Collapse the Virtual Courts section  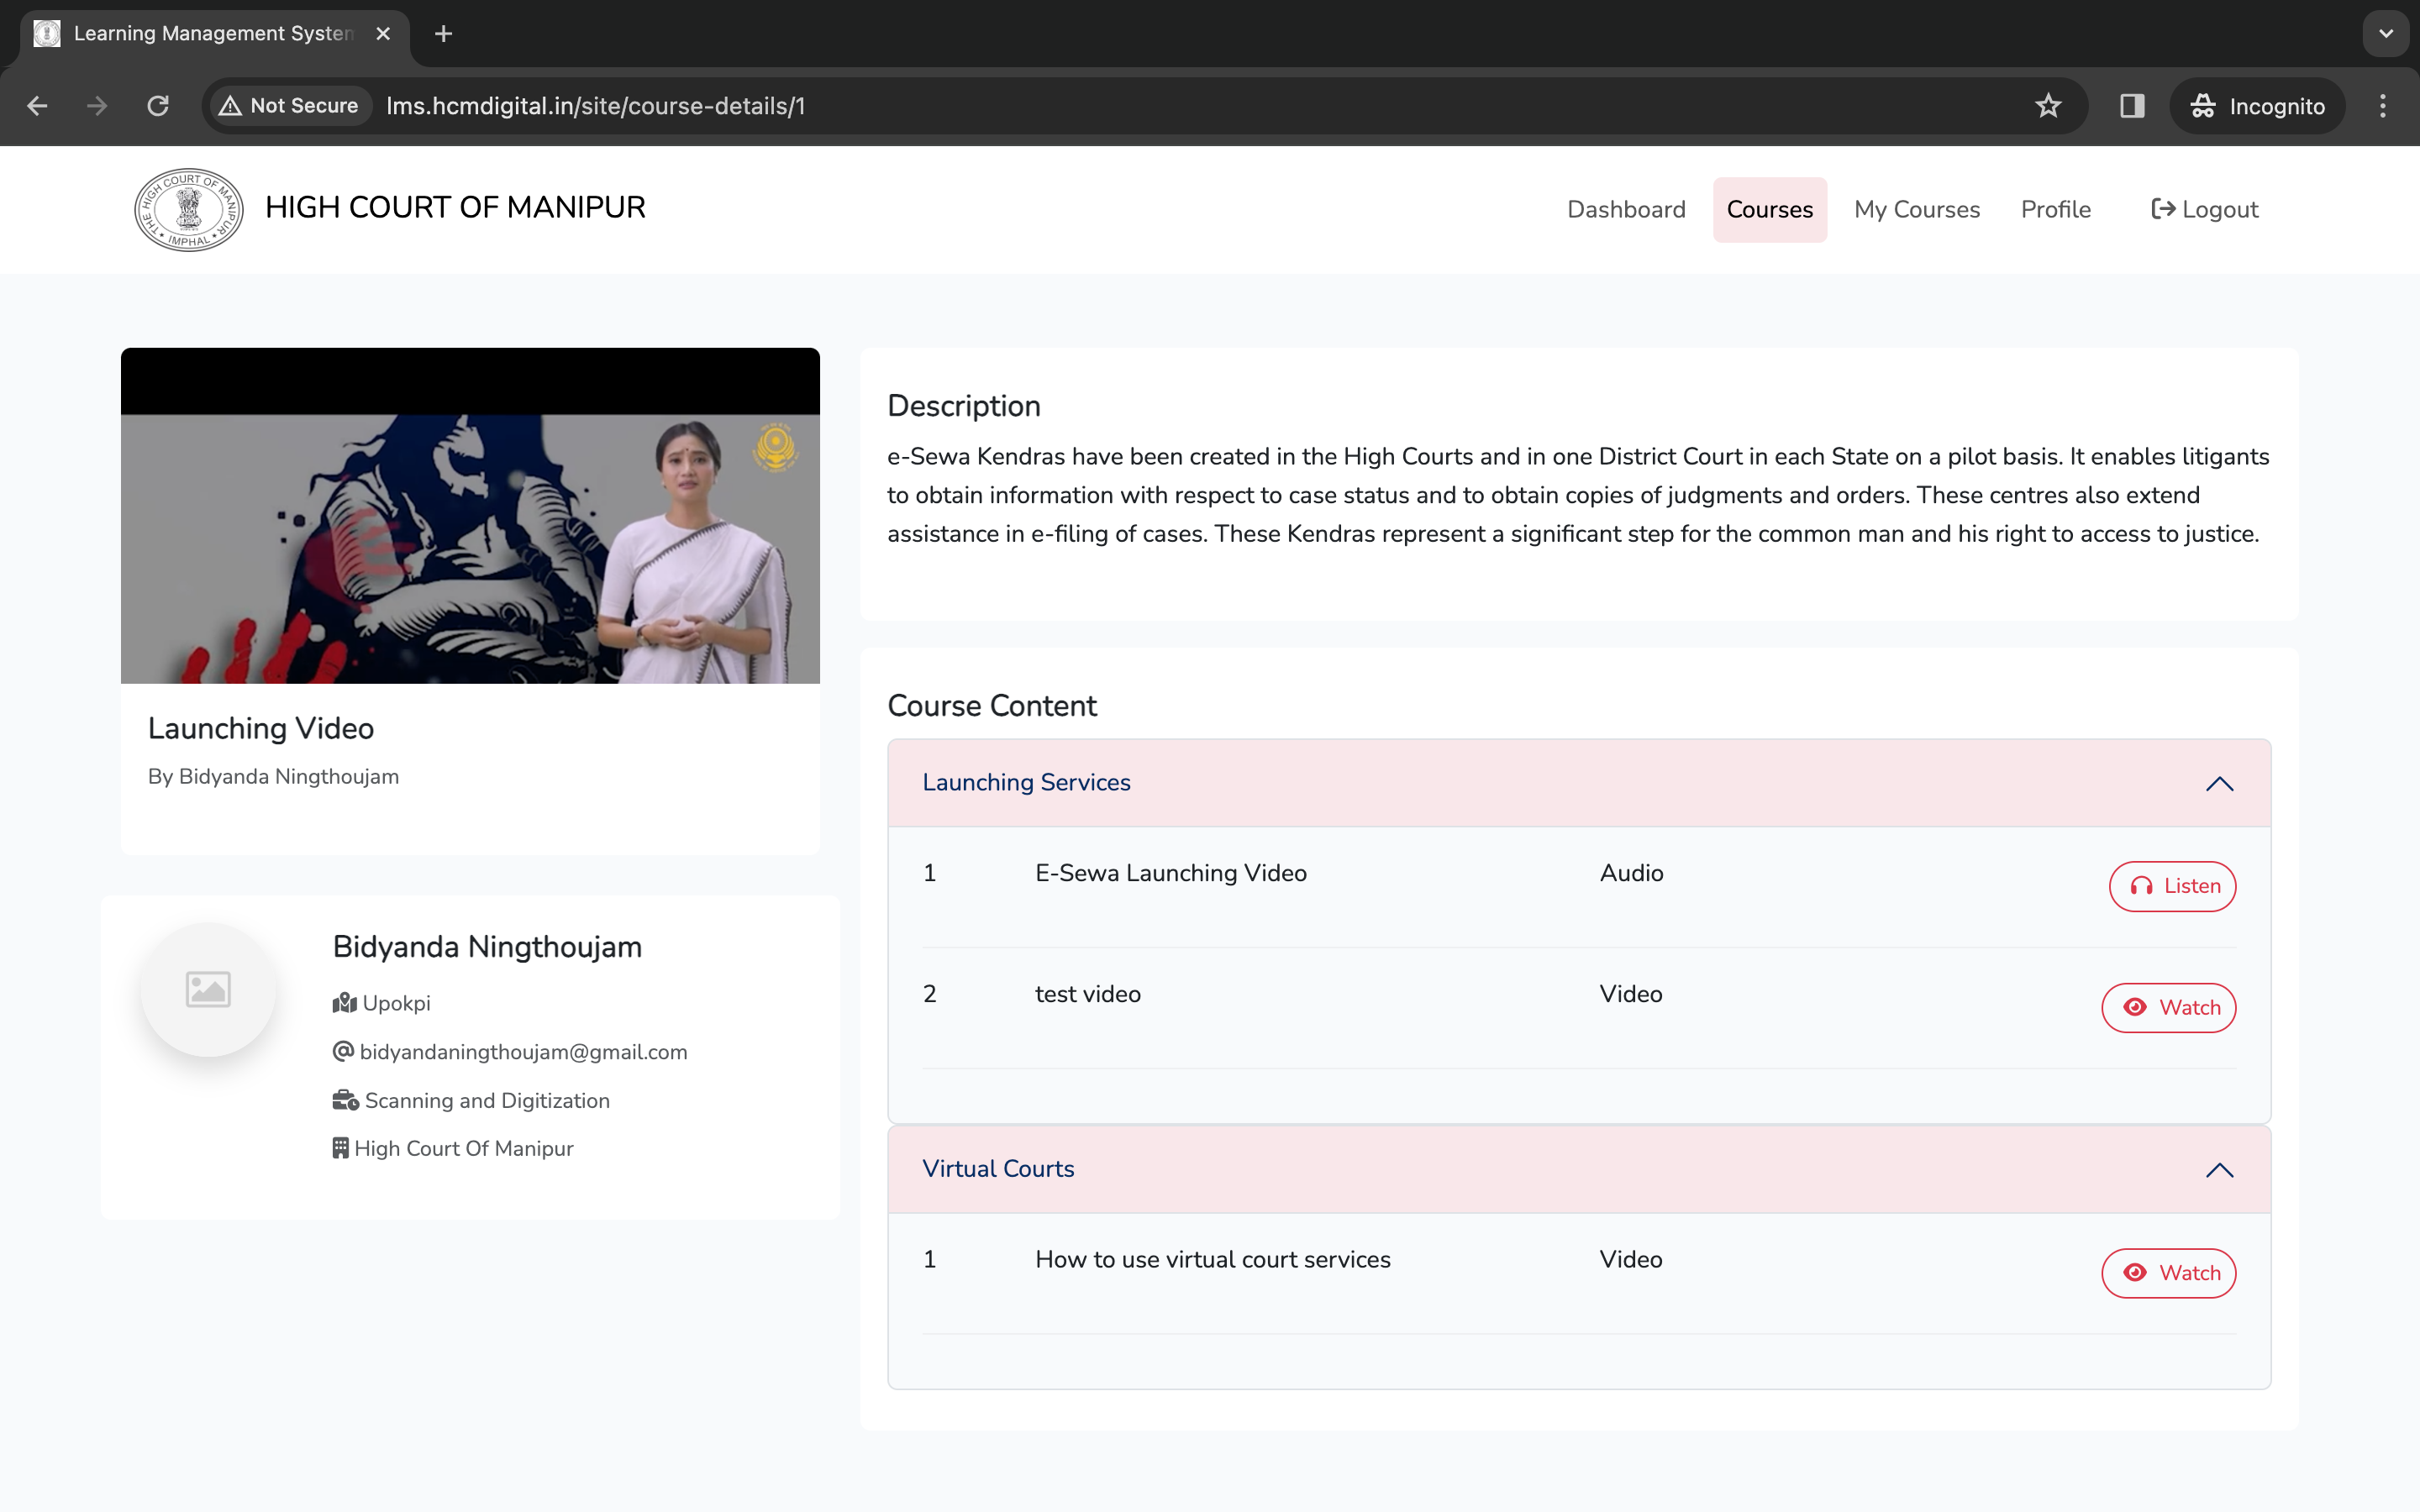coord(2219,1170)
